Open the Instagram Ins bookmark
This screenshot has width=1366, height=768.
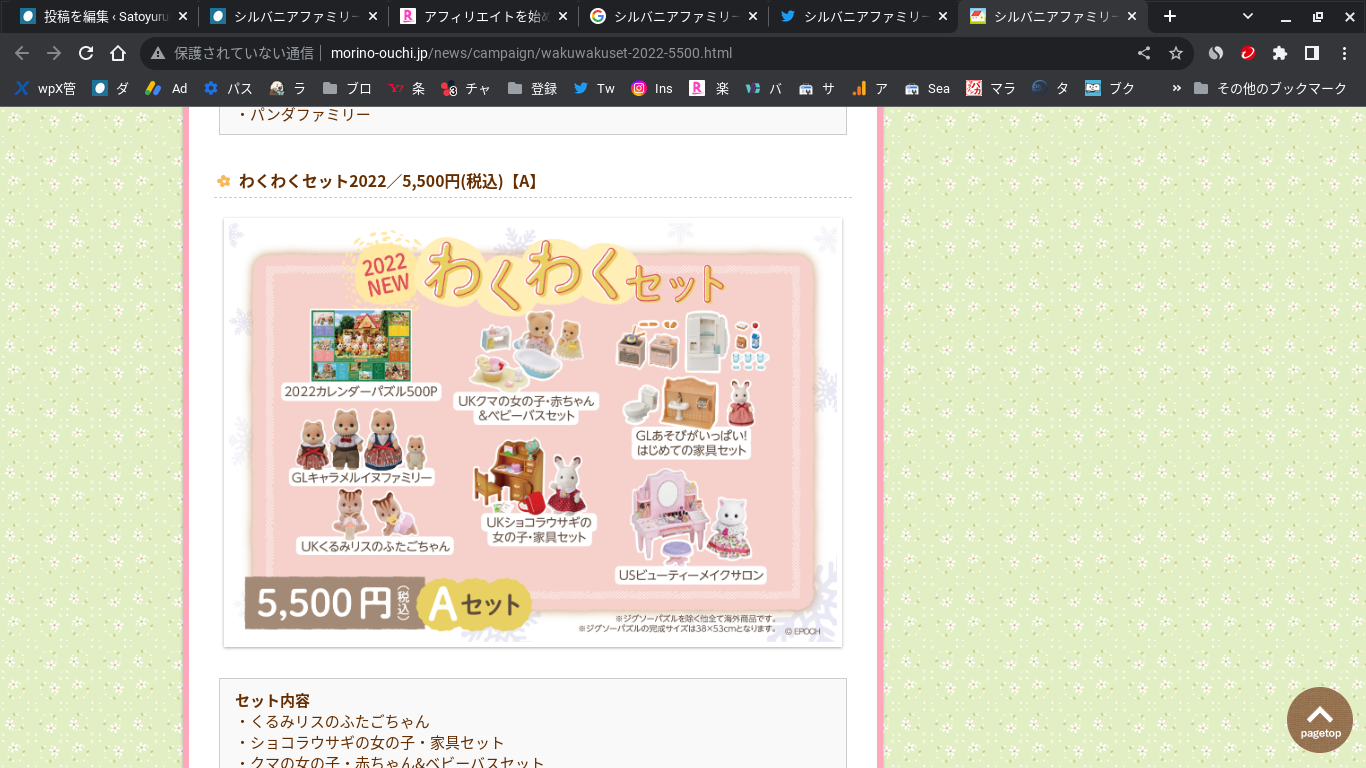click(653, 88)
